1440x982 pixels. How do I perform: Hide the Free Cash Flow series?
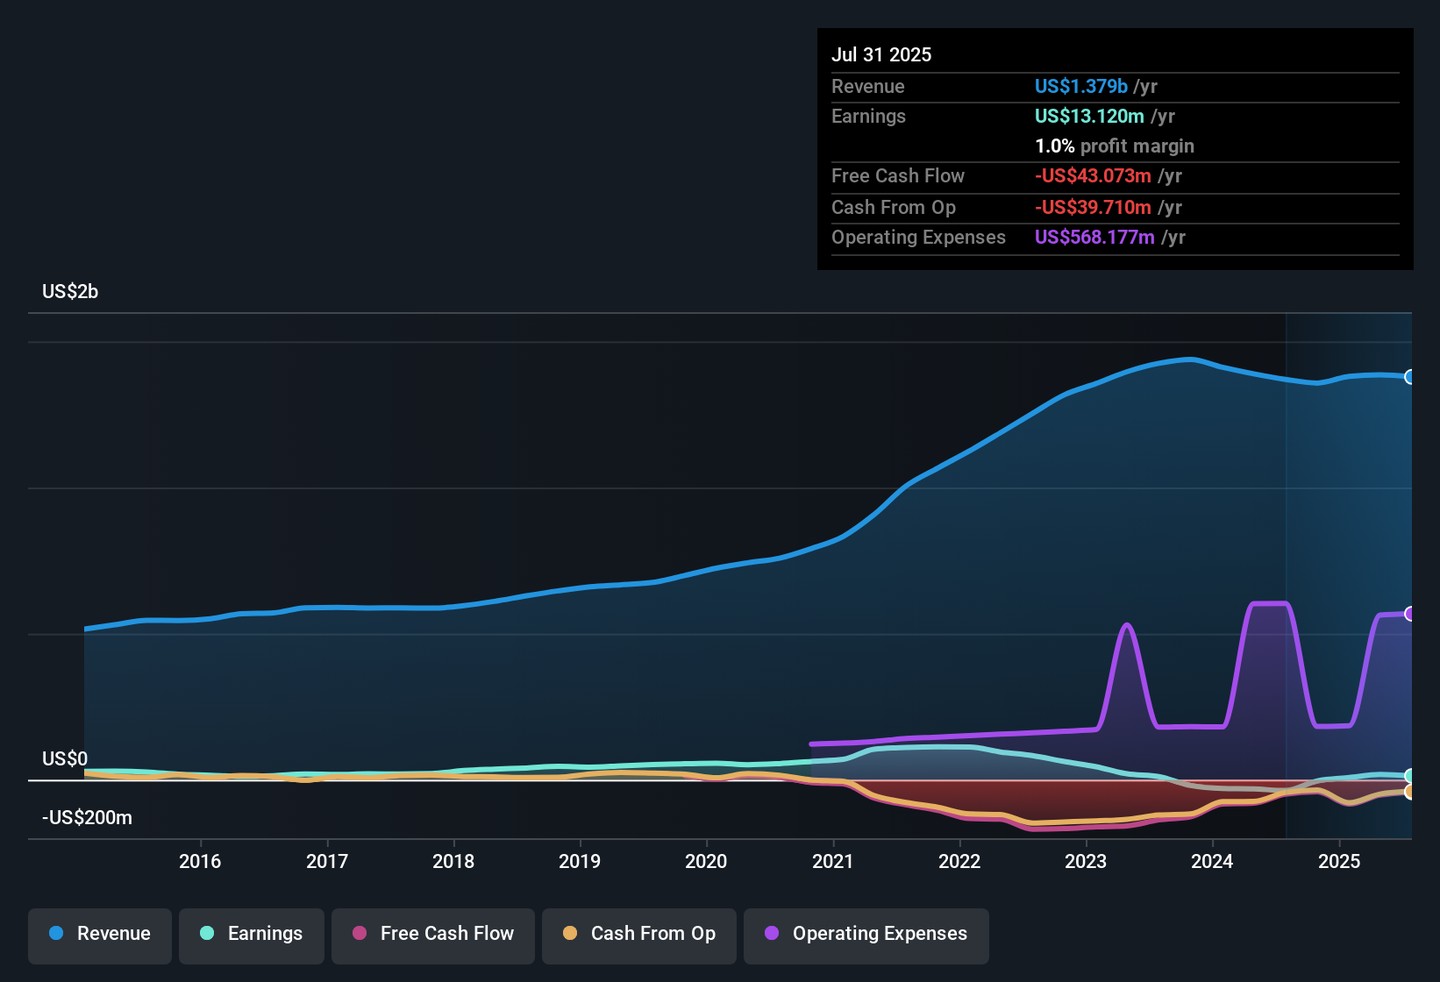[x=433, y=934]
